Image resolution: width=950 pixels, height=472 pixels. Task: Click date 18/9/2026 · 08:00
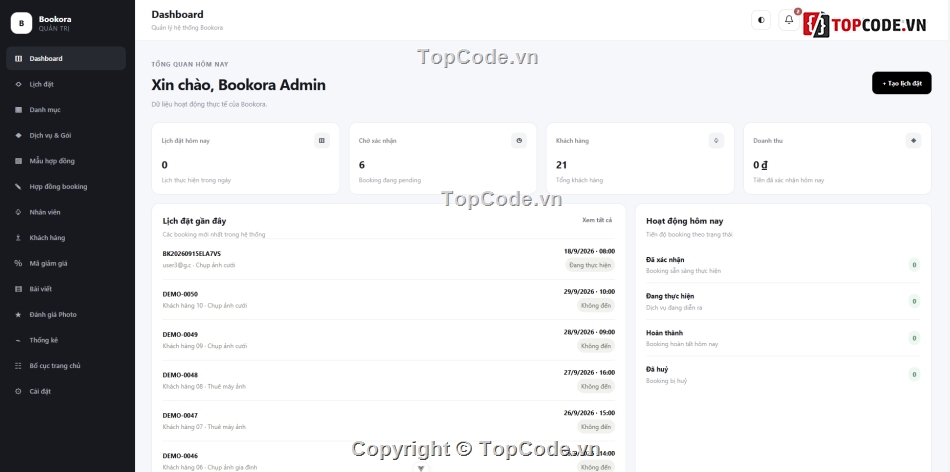(x=589, y=251)
